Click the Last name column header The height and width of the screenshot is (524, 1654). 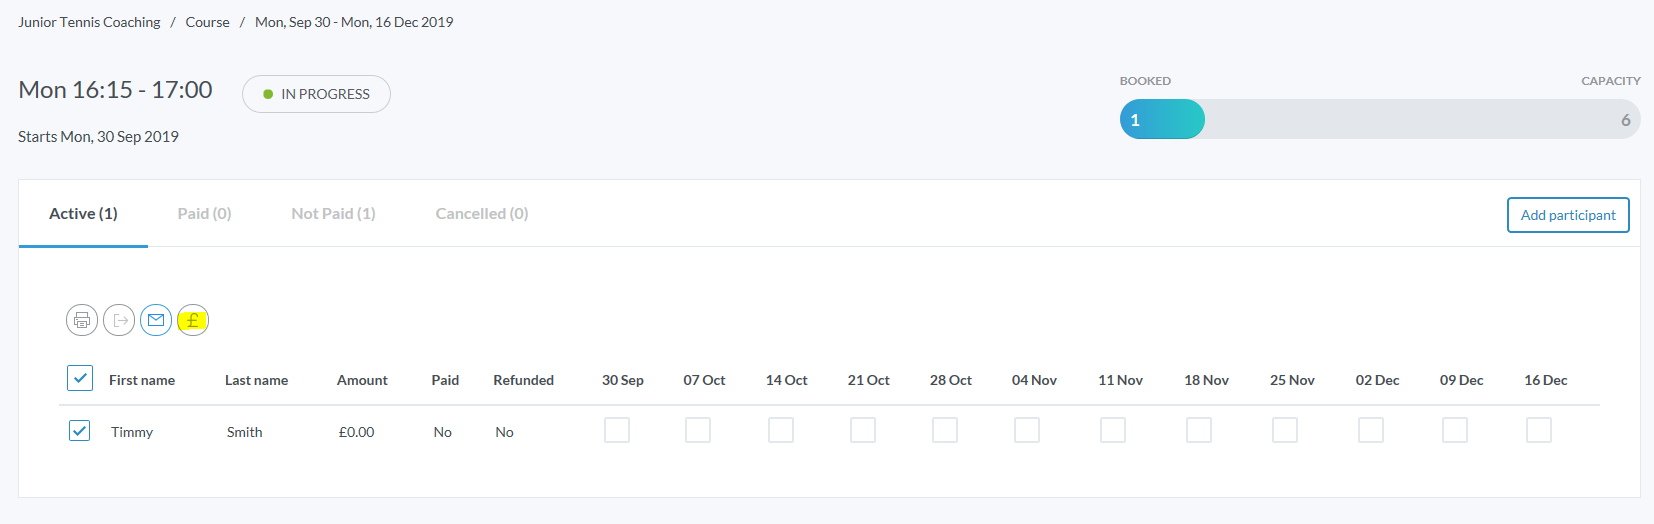click(256, 380)
